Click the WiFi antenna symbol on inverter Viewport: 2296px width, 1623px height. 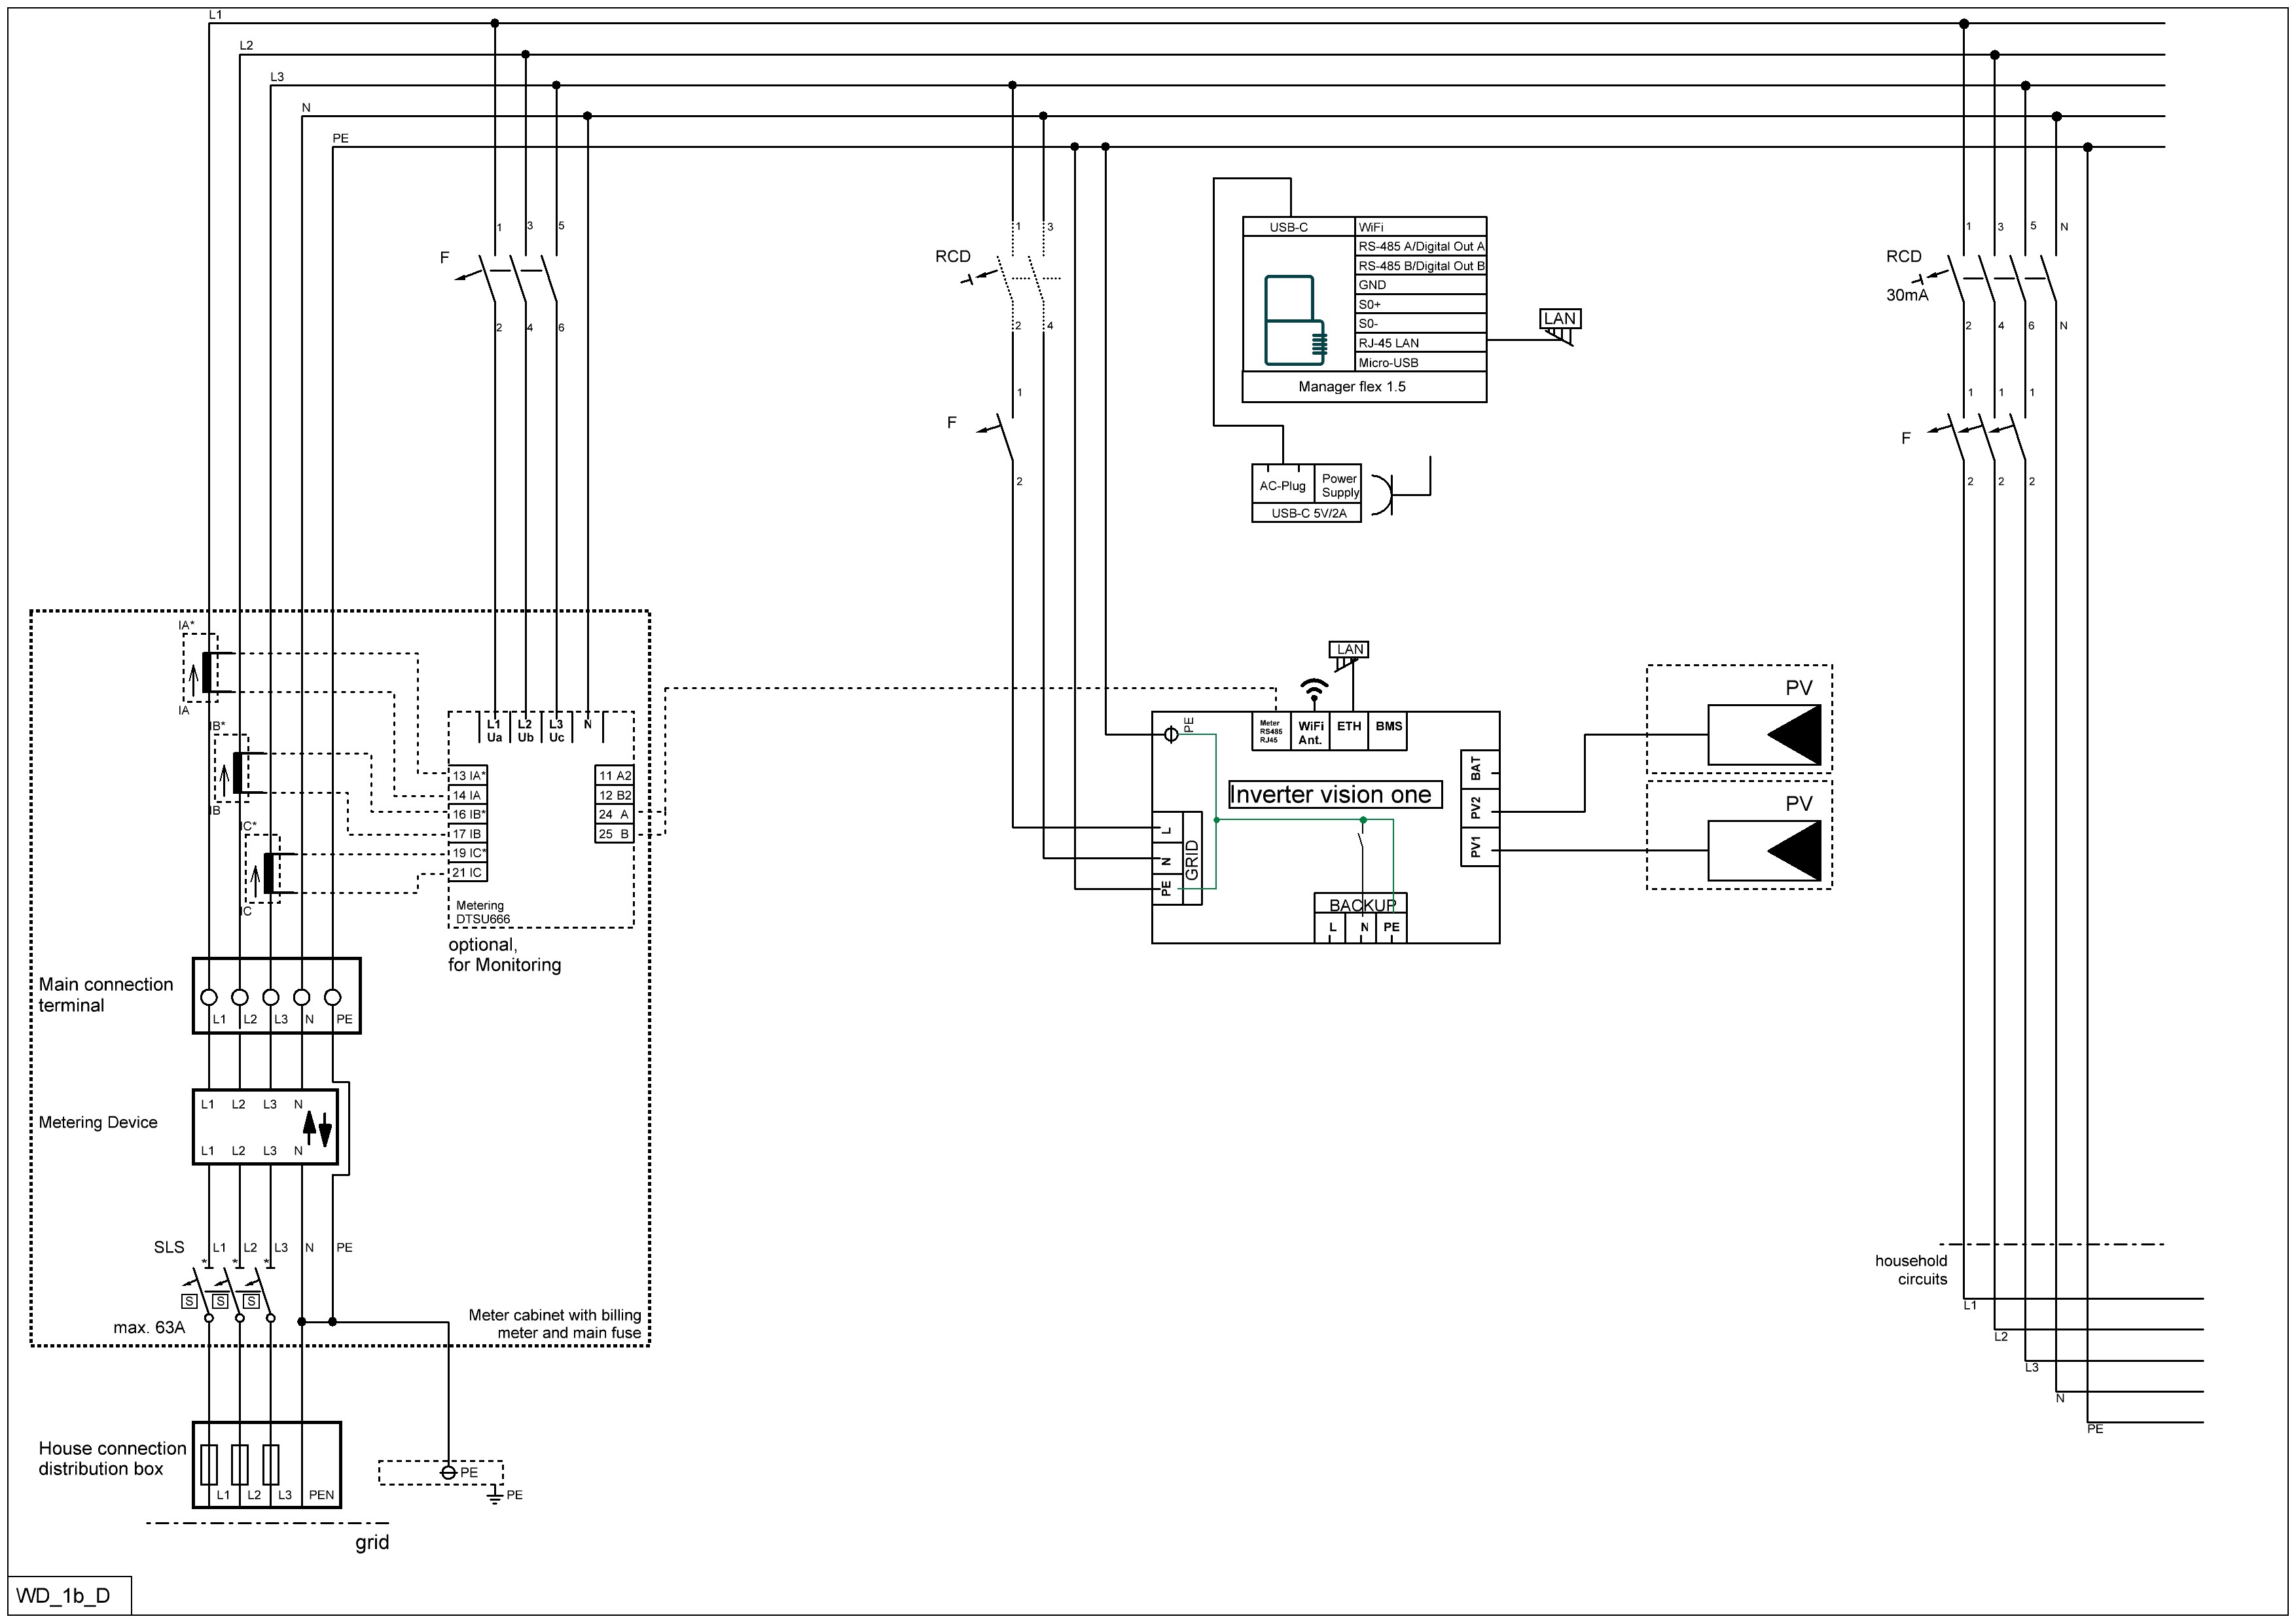1314,689
